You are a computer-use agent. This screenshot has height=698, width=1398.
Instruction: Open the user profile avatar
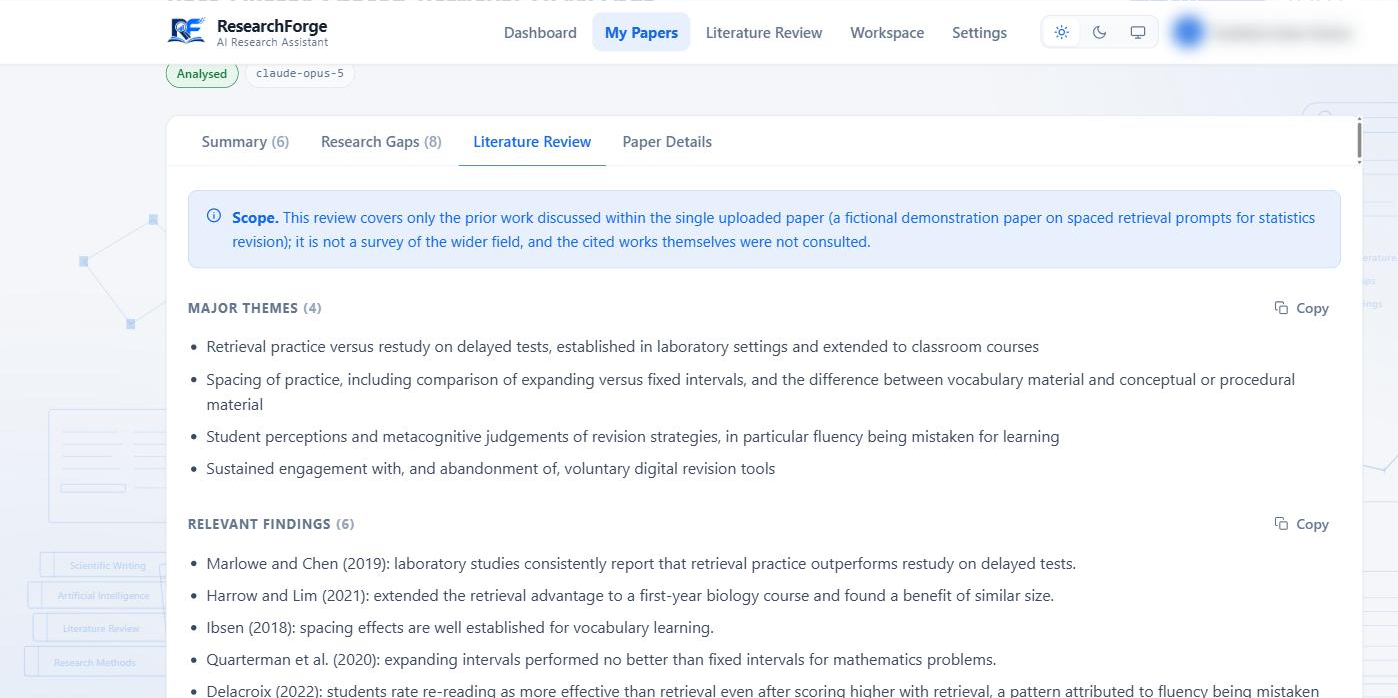point(1188,32)
